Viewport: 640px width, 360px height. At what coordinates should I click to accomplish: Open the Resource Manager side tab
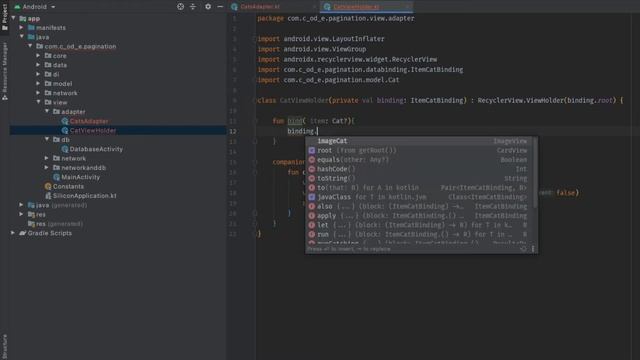(x=4, y=71)
